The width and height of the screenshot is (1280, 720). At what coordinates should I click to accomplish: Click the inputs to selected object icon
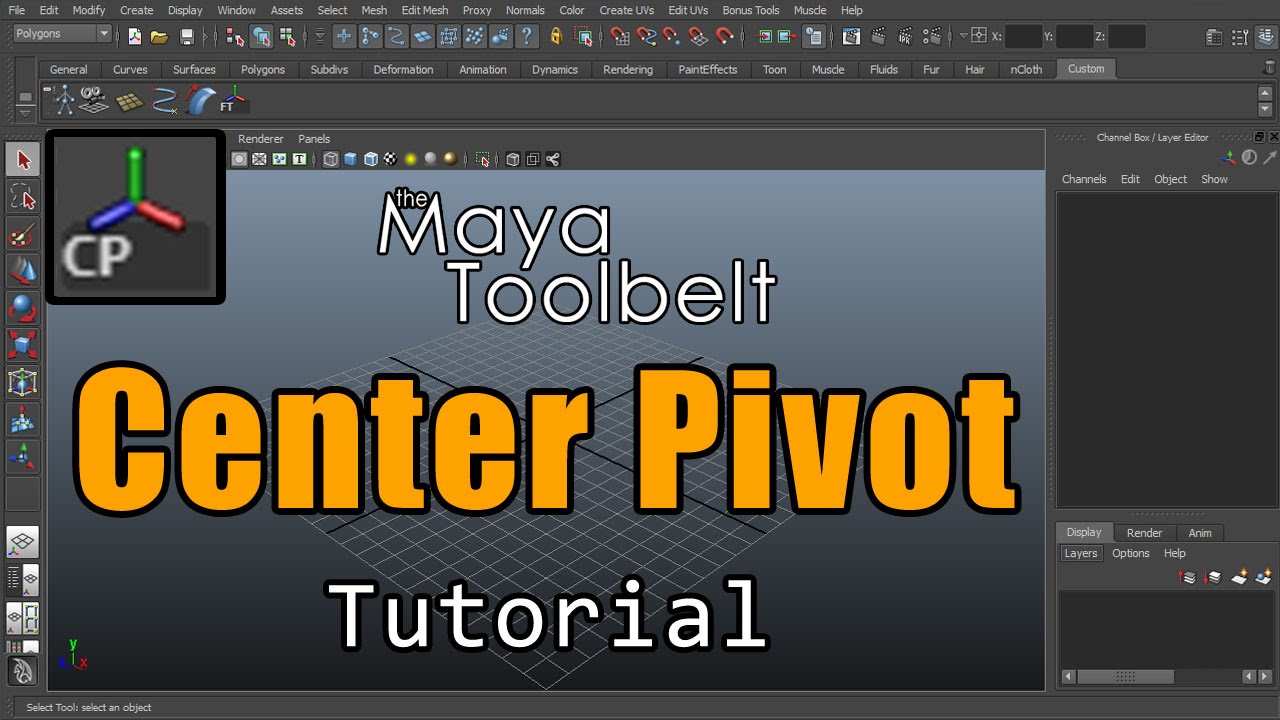click(x=764, y=36)
